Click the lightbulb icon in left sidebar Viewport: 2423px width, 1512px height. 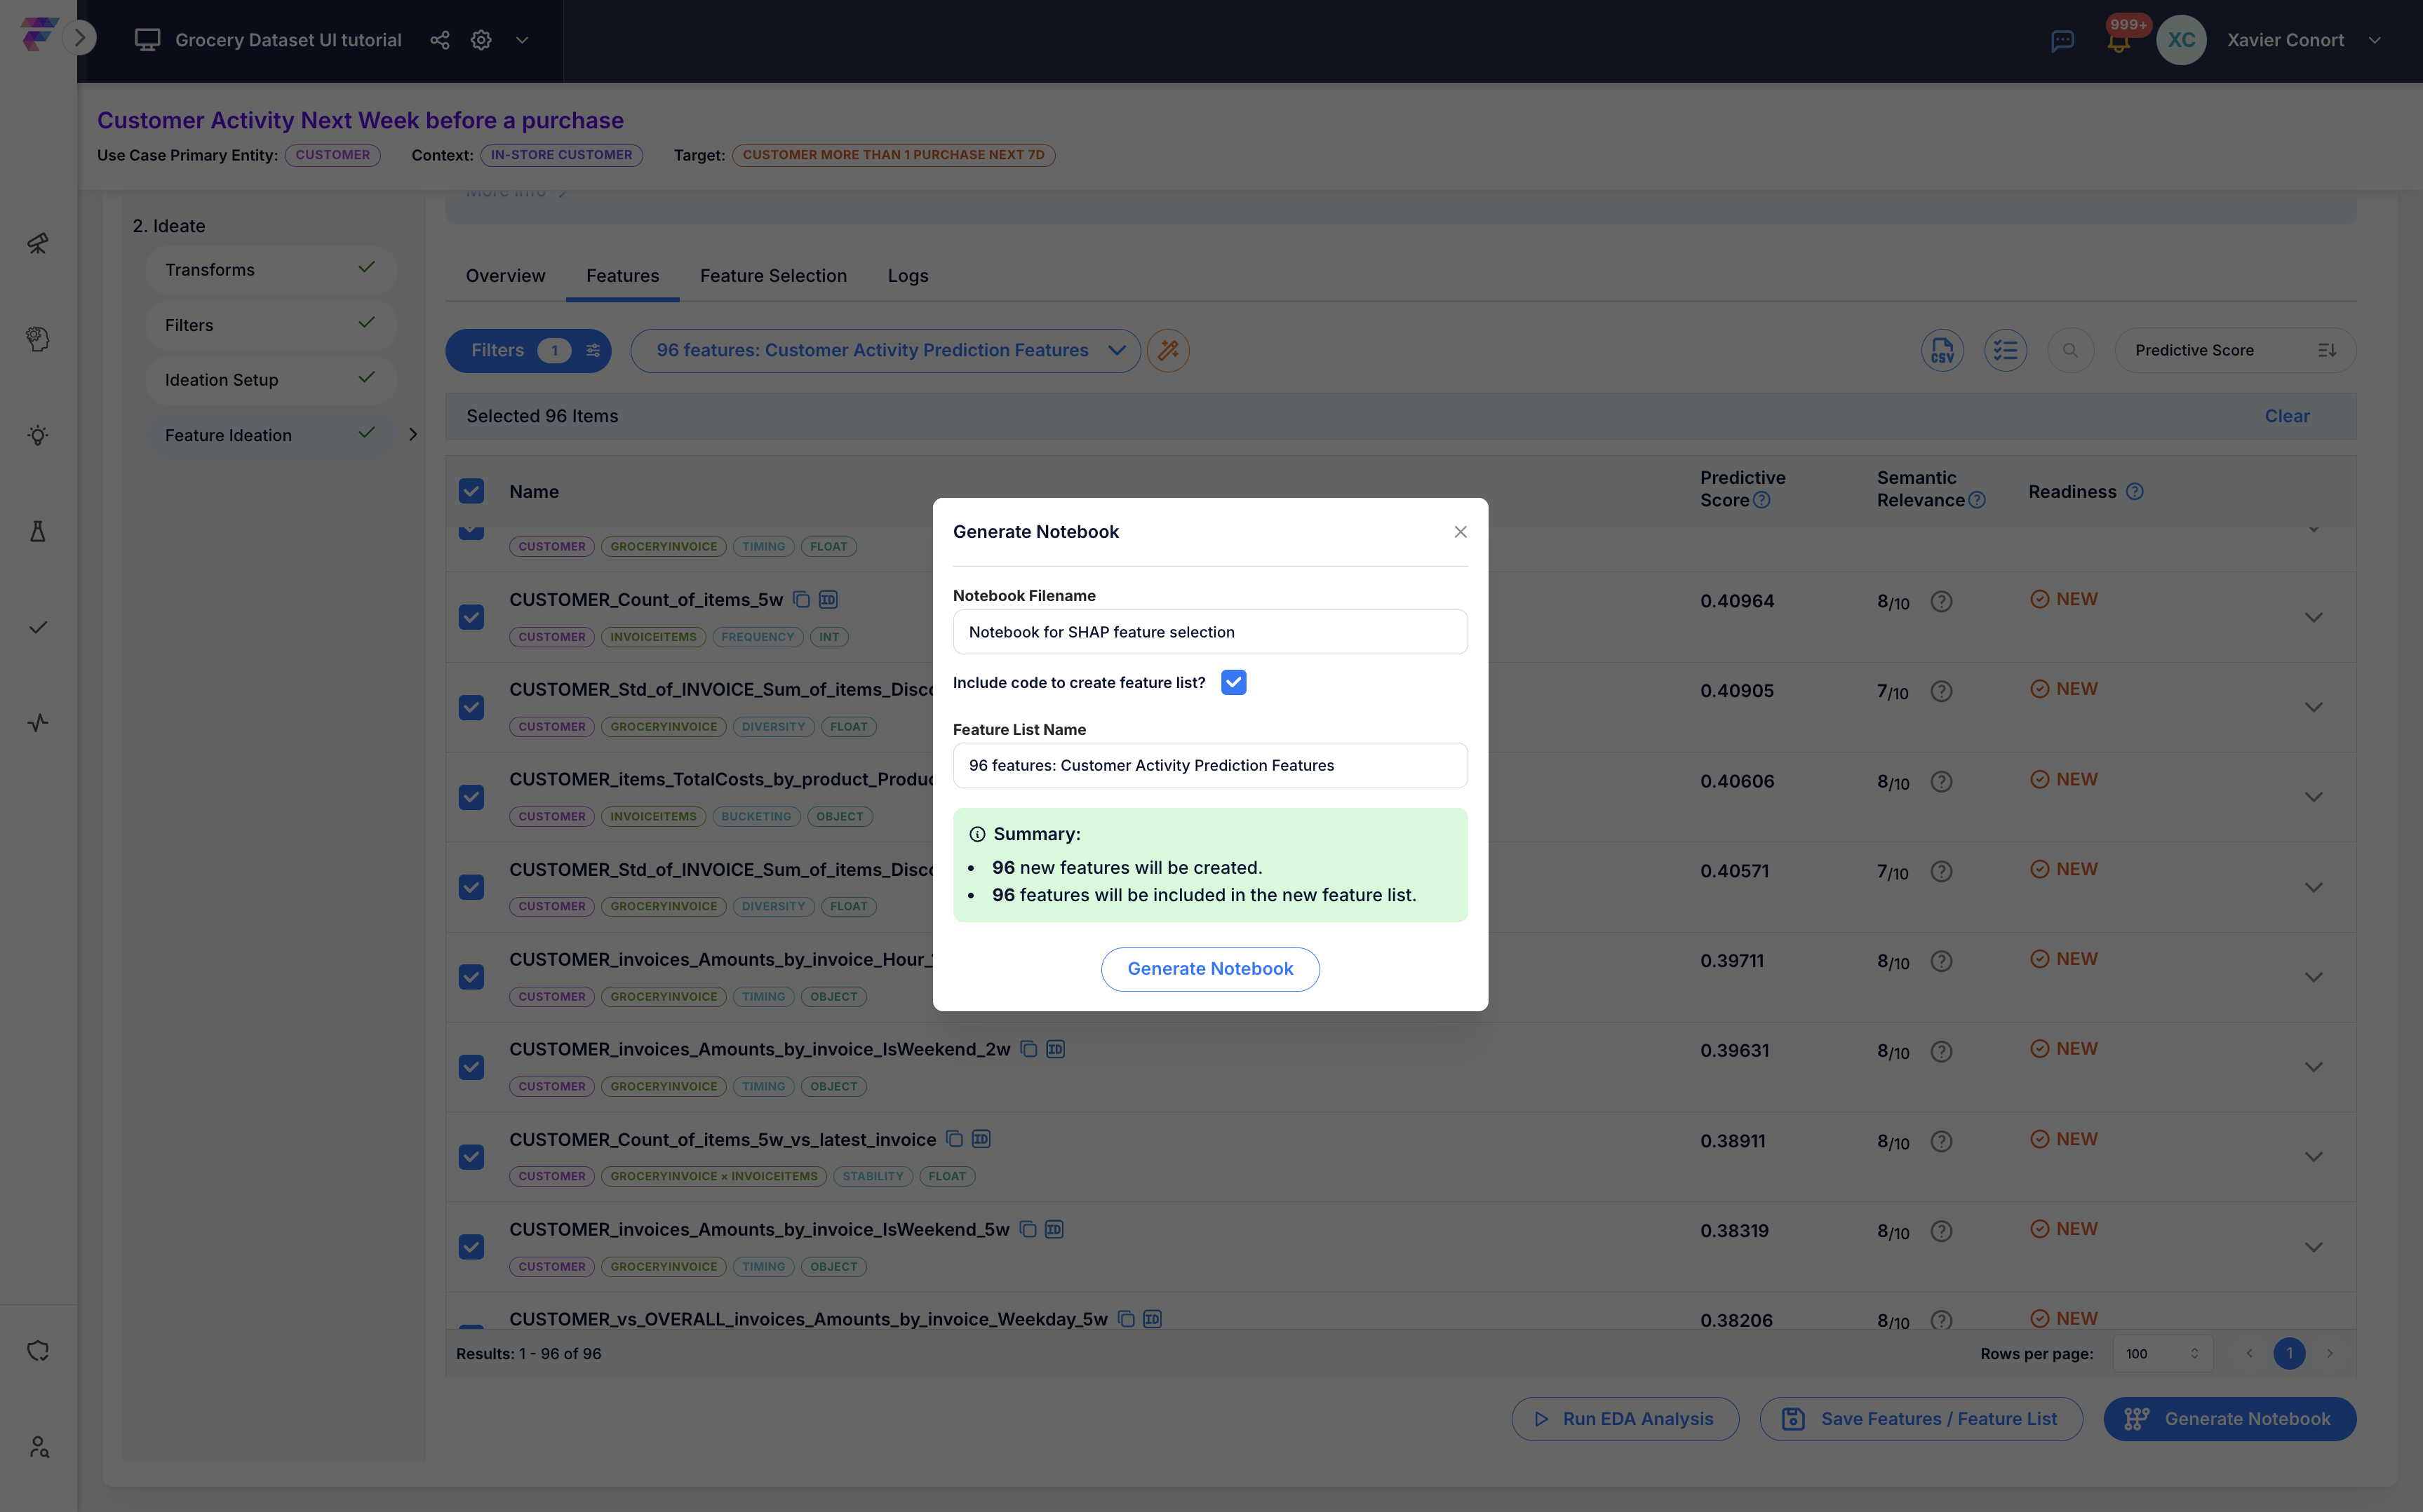tap(38, 435)
